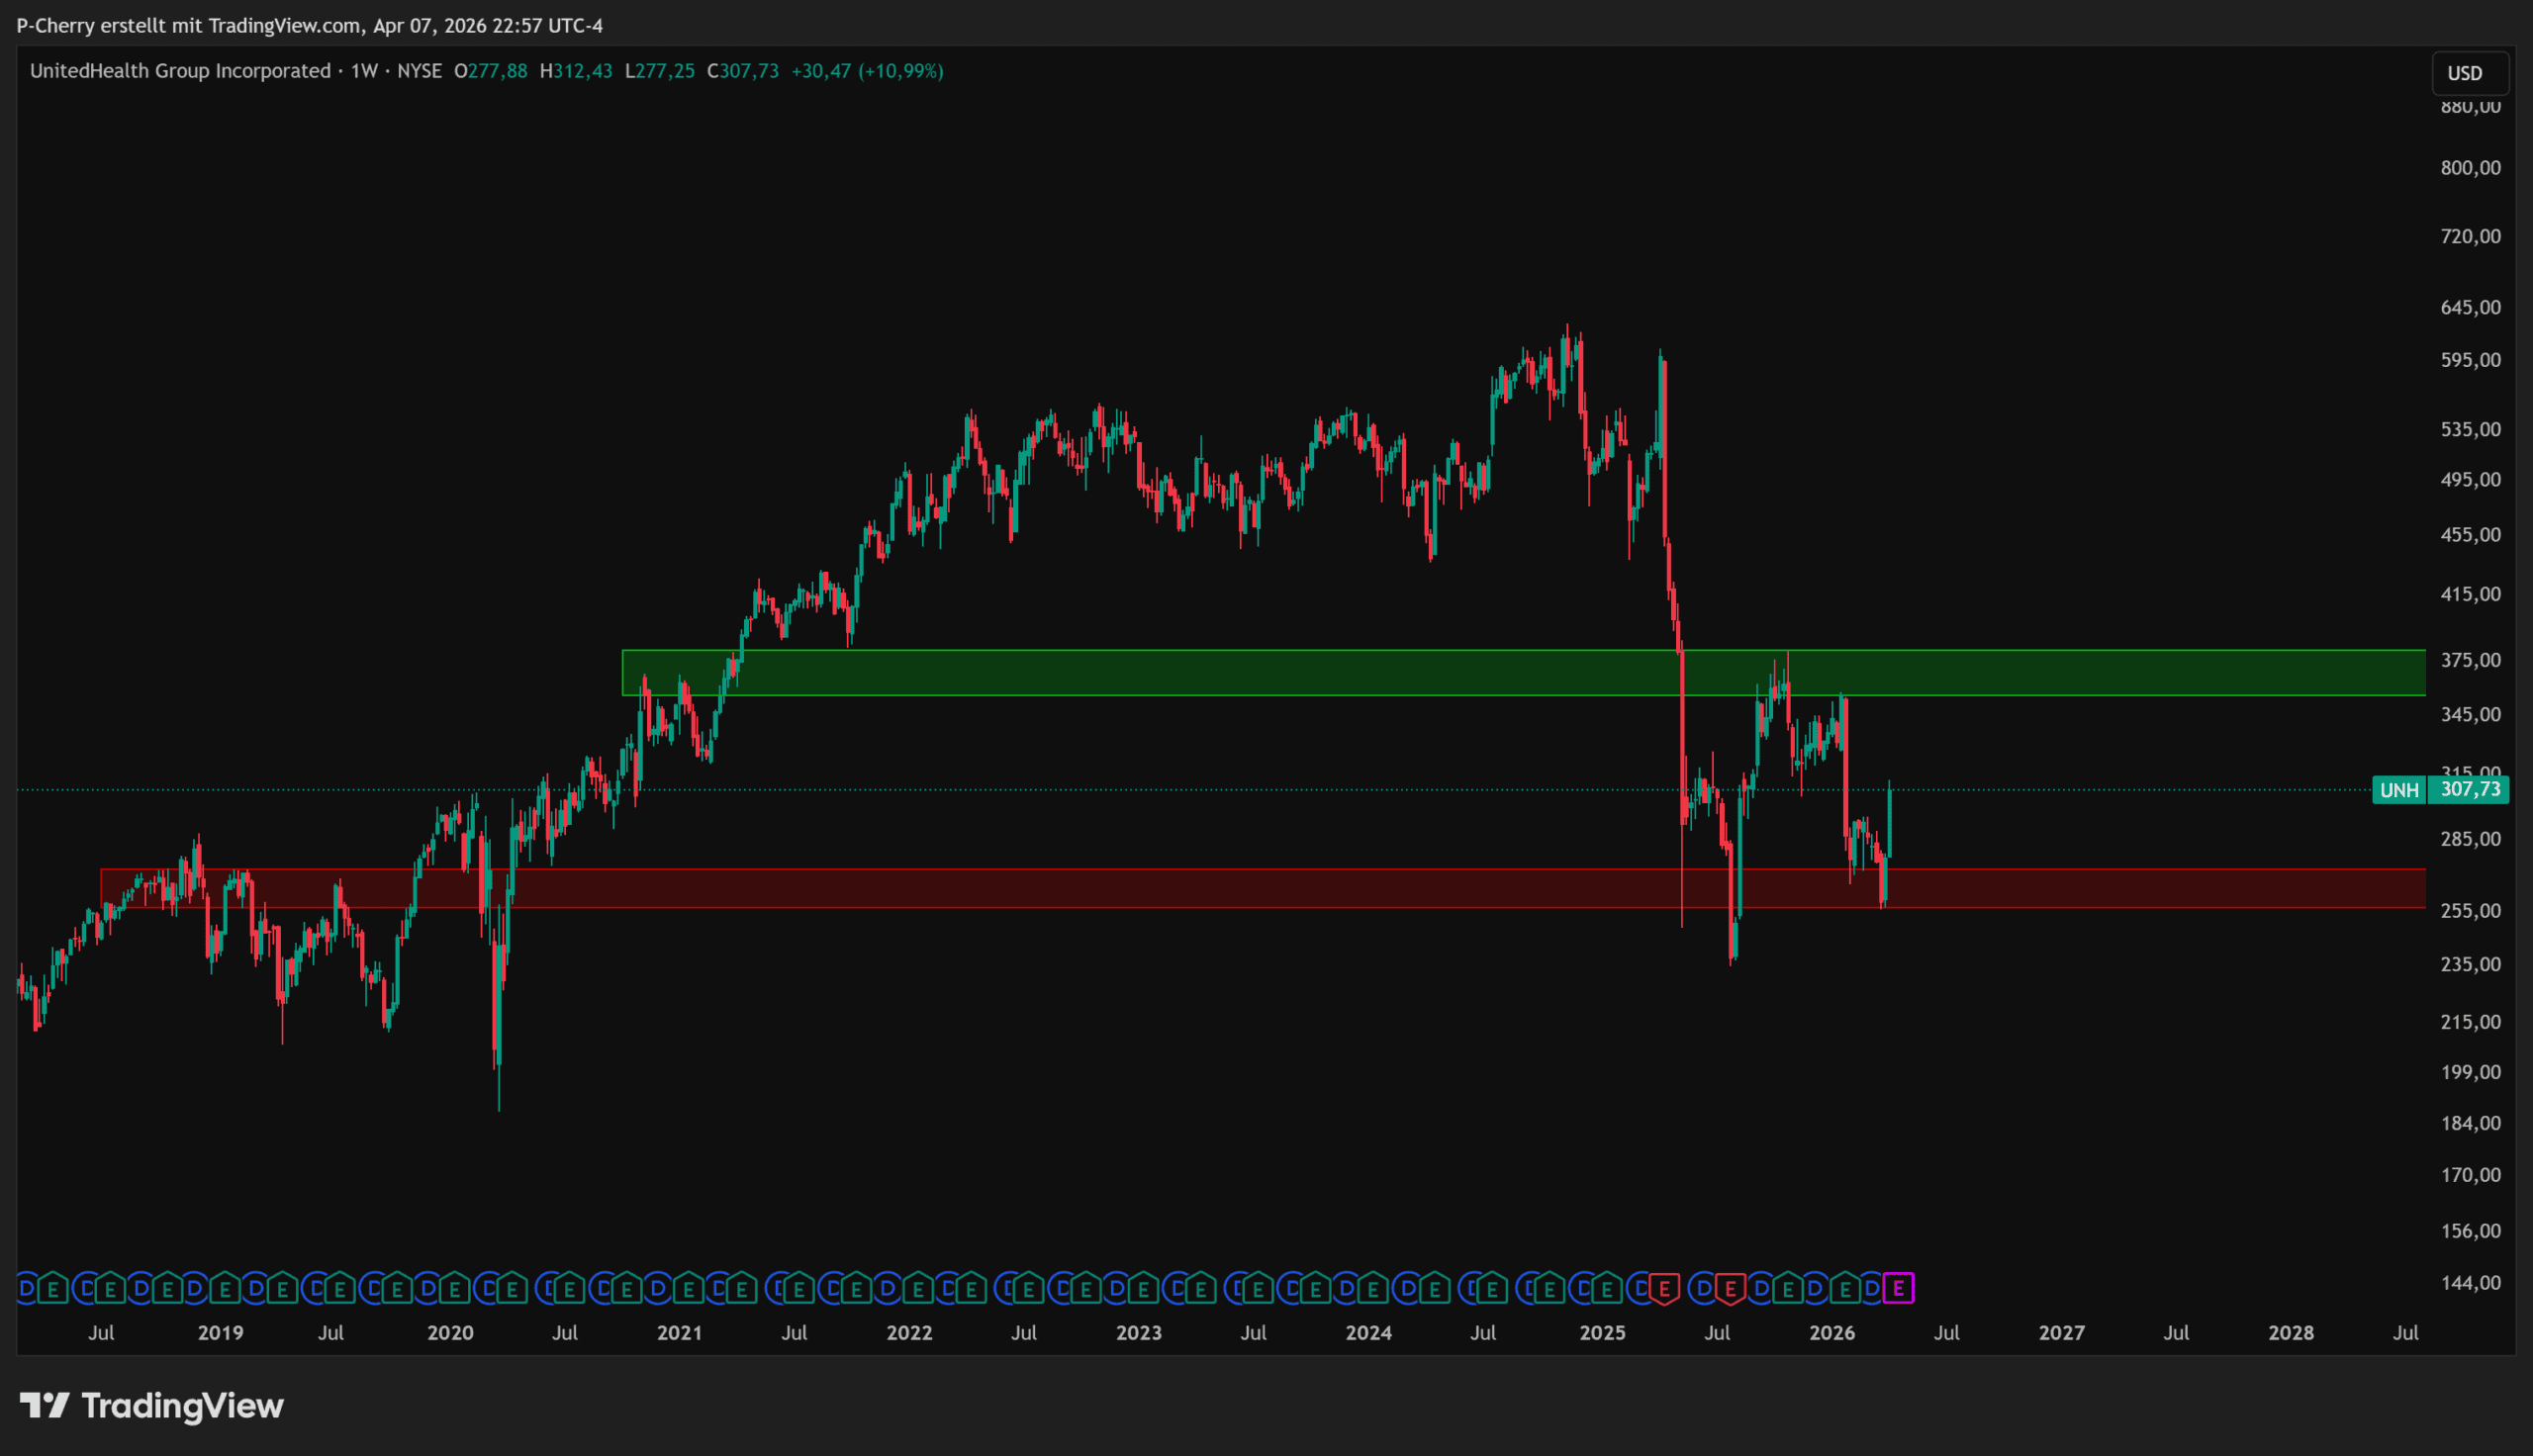Click the green earnings marker after the rightmost red one
Screen dimensions: 2533x1456
1788,1288
